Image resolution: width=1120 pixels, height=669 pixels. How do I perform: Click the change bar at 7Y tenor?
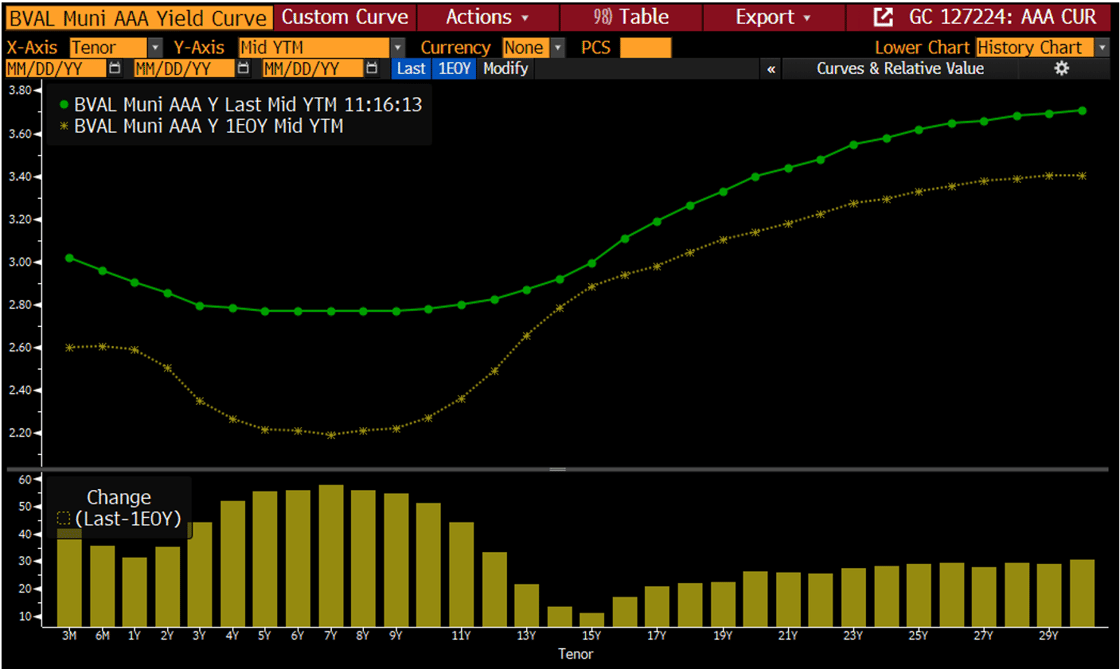coord(331,555)
